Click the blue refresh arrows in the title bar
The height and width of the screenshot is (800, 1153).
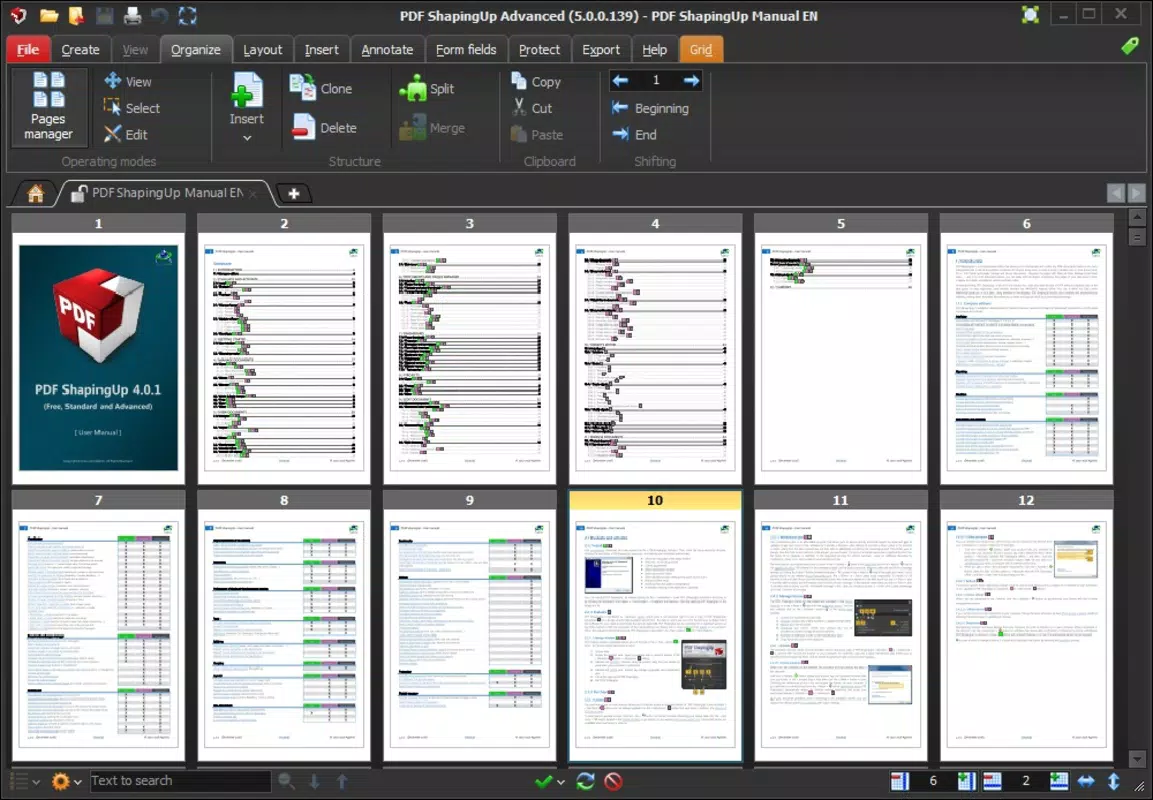tap(188, 15)
